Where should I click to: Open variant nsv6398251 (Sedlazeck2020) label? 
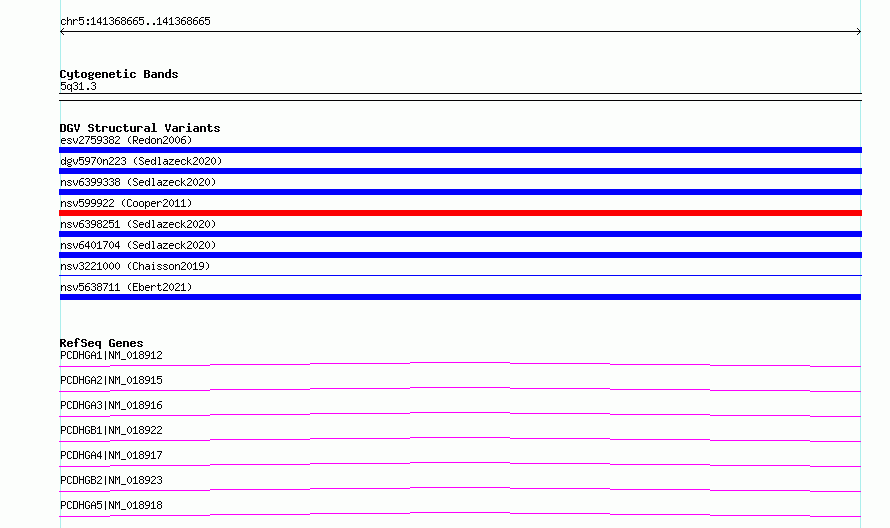coord(138,224)
